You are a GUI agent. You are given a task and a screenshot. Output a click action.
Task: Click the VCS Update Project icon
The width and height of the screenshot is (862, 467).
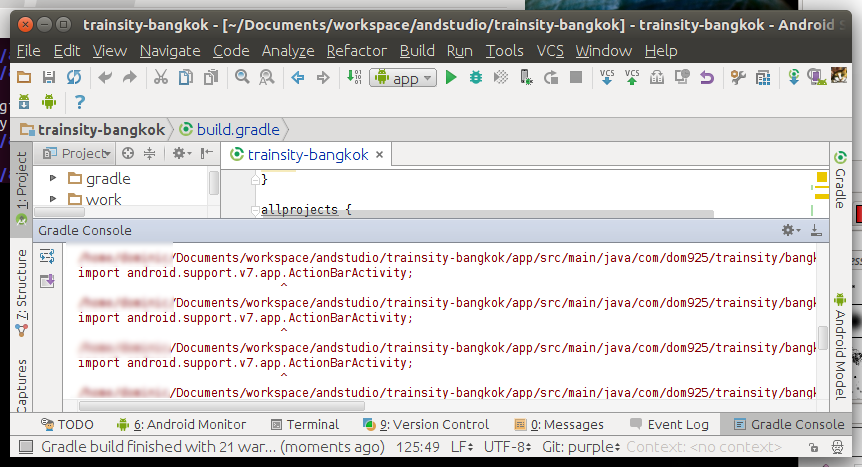pos(607,77)
